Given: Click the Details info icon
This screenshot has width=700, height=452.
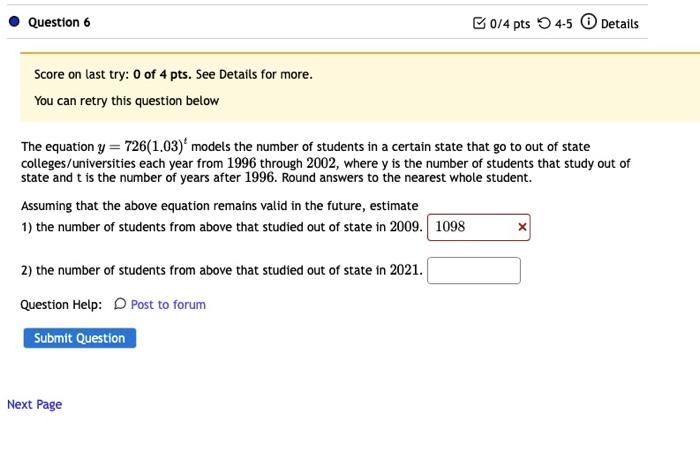Looking at the screenshot, I should point(589,23).
